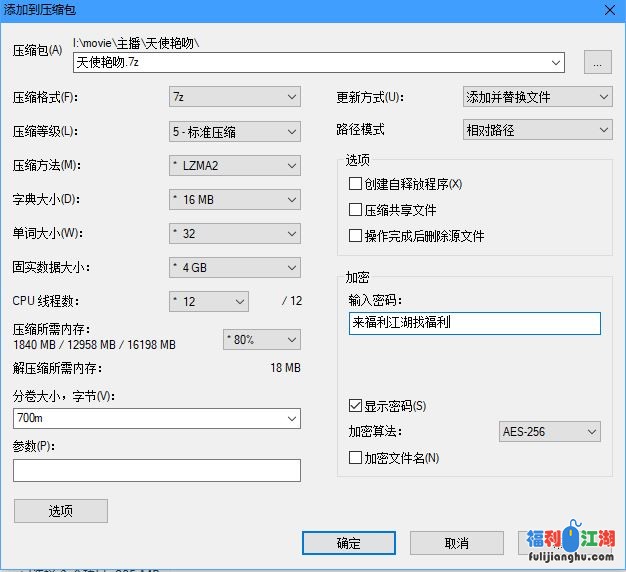Open the word size 32 dropdown

tap(234, 233)
